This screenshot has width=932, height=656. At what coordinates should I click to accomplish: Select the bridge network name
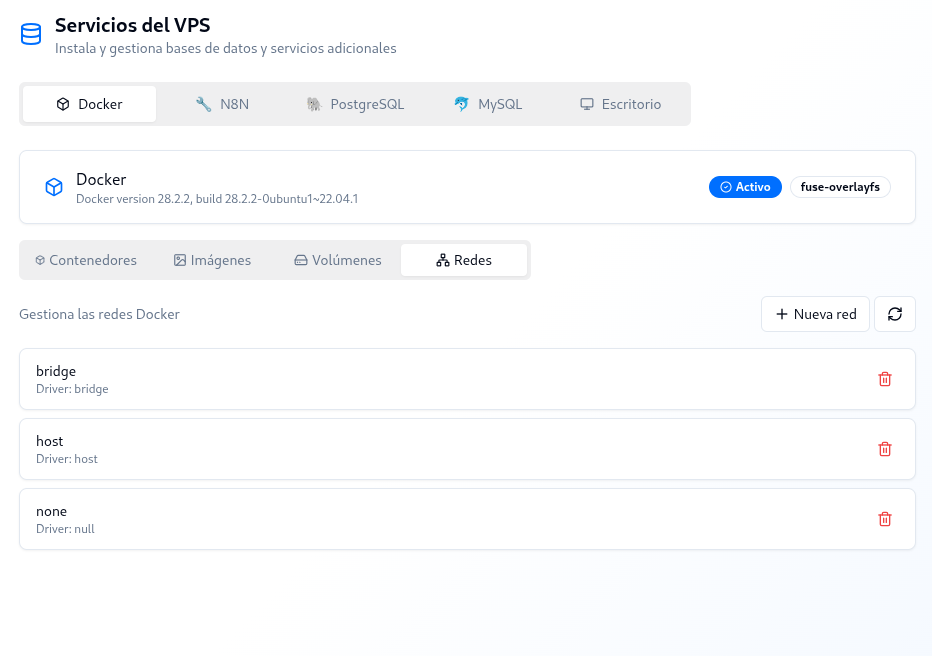(56, 371)
